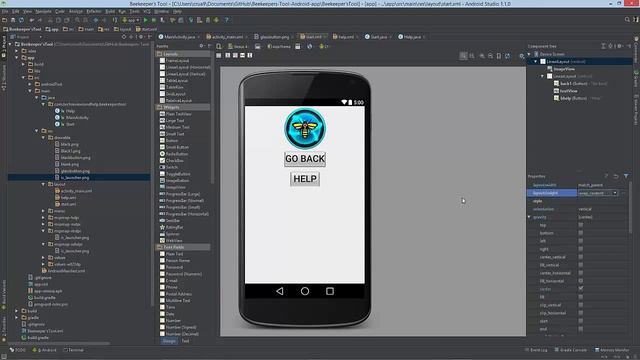Click the Project panel settings gear icon
The height and width of the screenshot is (360, 640).
tap(141, 37)
